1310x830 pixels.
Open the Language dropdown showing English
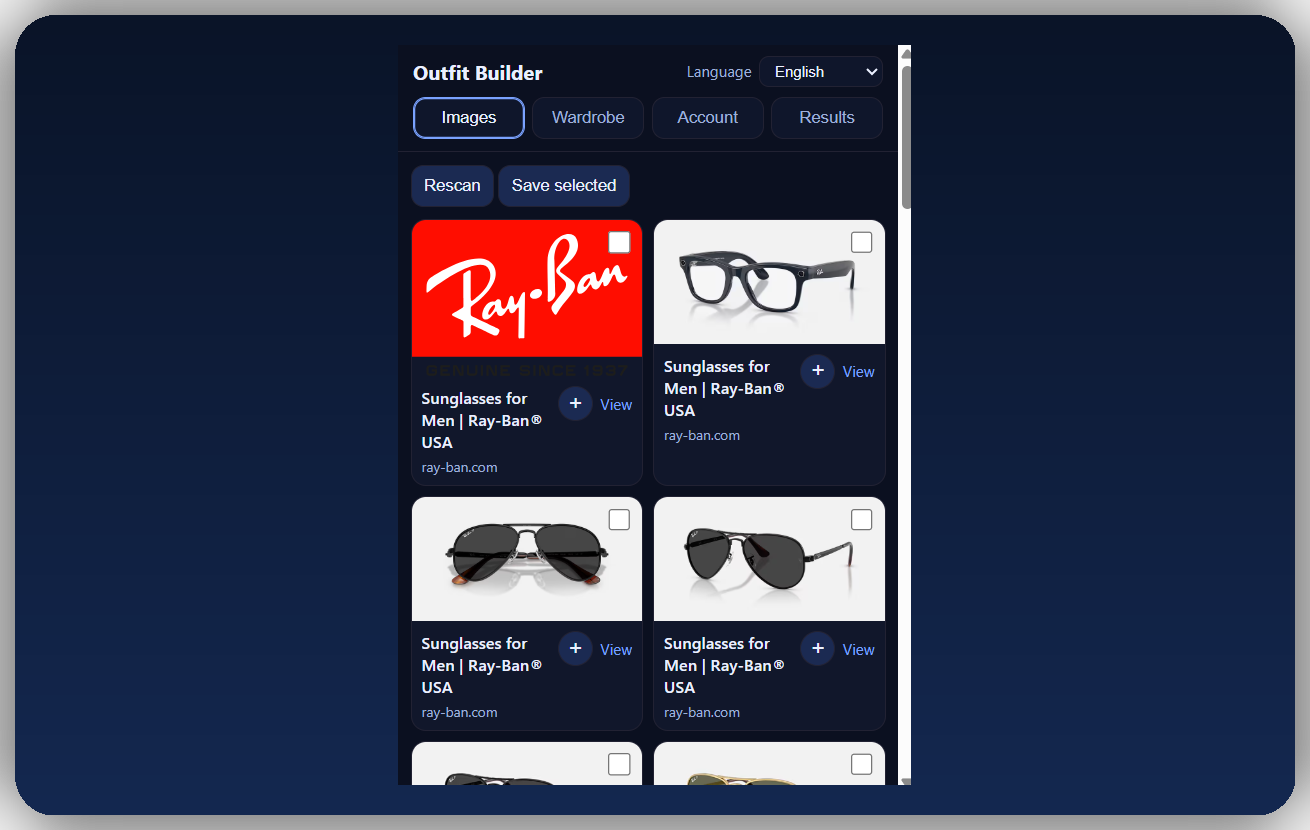pyautogui.click(x=820, y=72)
